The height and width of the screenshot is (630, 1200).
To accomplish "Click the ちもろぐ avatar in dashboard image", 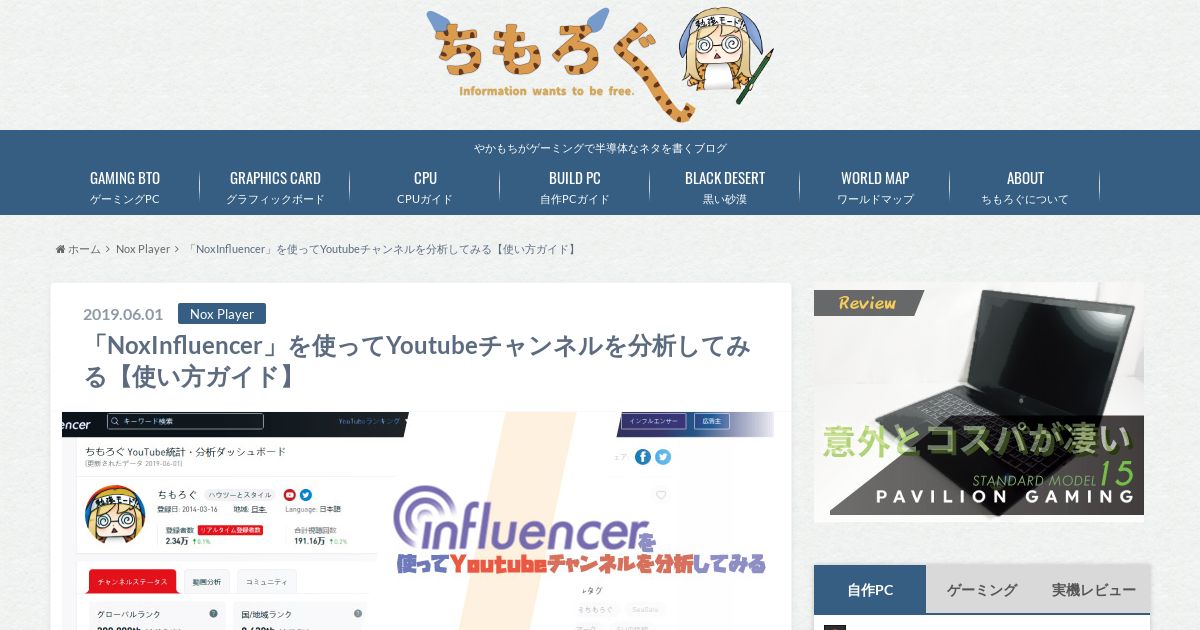I will click(115, 514).
